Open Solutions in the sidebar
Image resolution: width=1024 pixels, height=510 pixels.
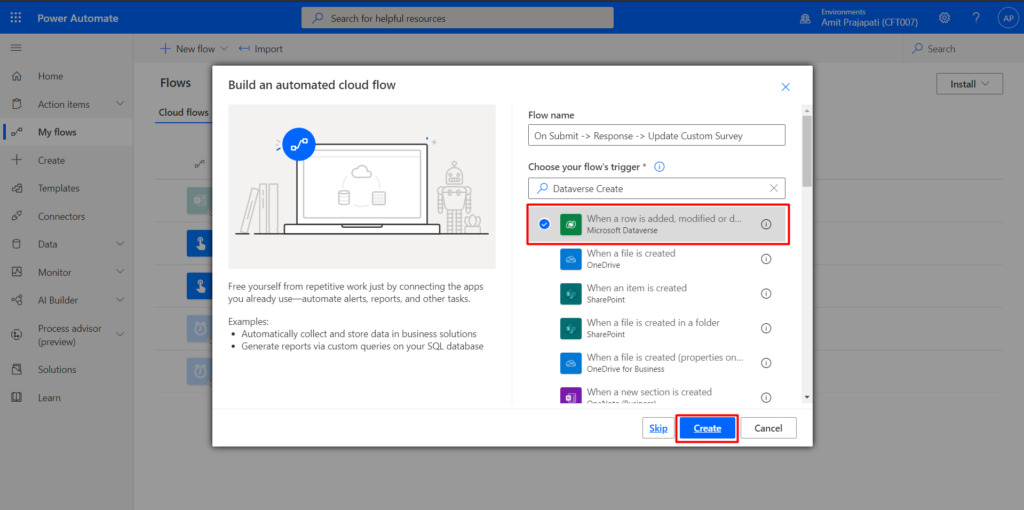57,370
